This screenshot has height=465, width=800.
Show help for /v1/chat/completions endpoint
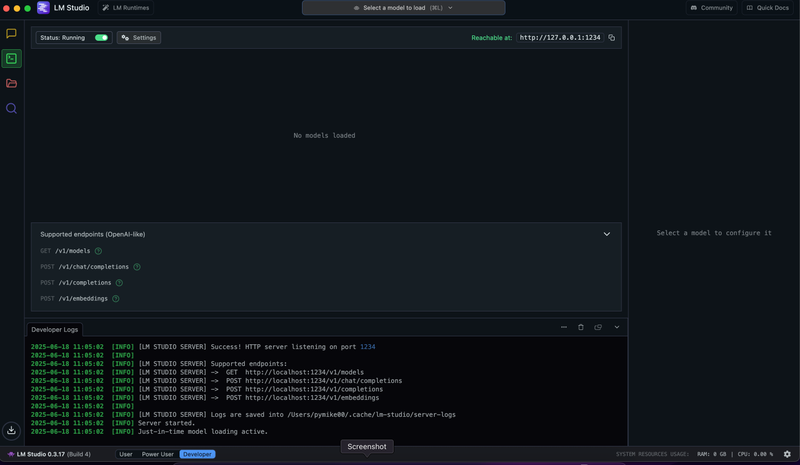137,267
